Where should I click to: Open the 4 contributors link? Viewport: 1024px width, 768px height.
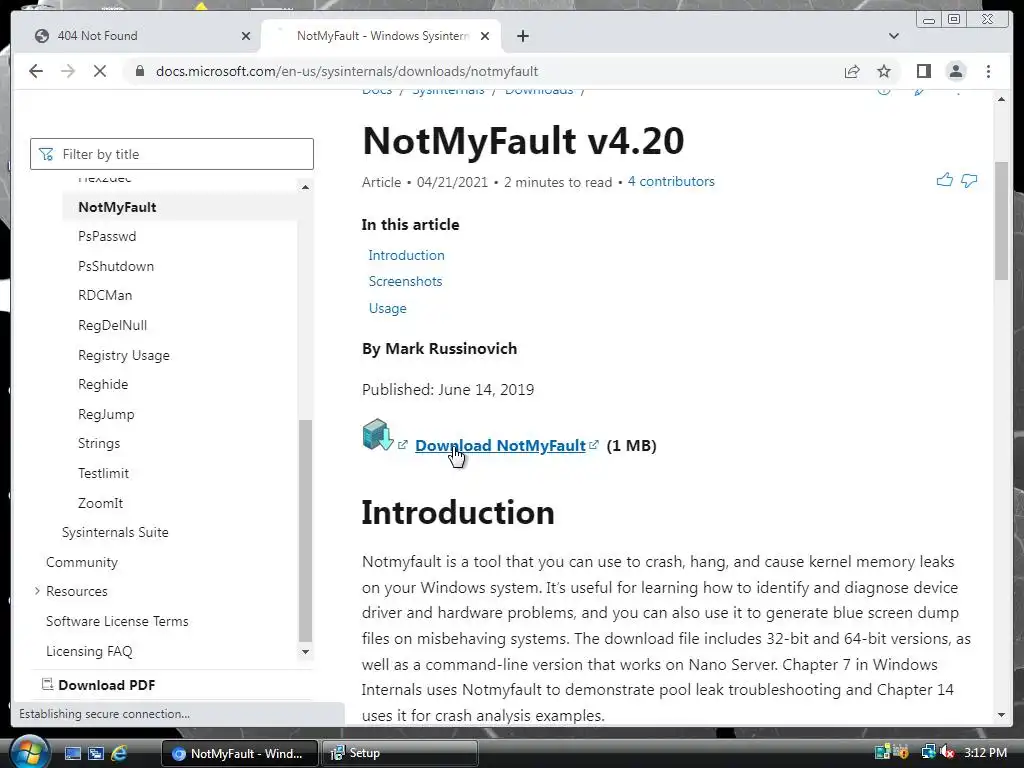(x=671, y=182)
